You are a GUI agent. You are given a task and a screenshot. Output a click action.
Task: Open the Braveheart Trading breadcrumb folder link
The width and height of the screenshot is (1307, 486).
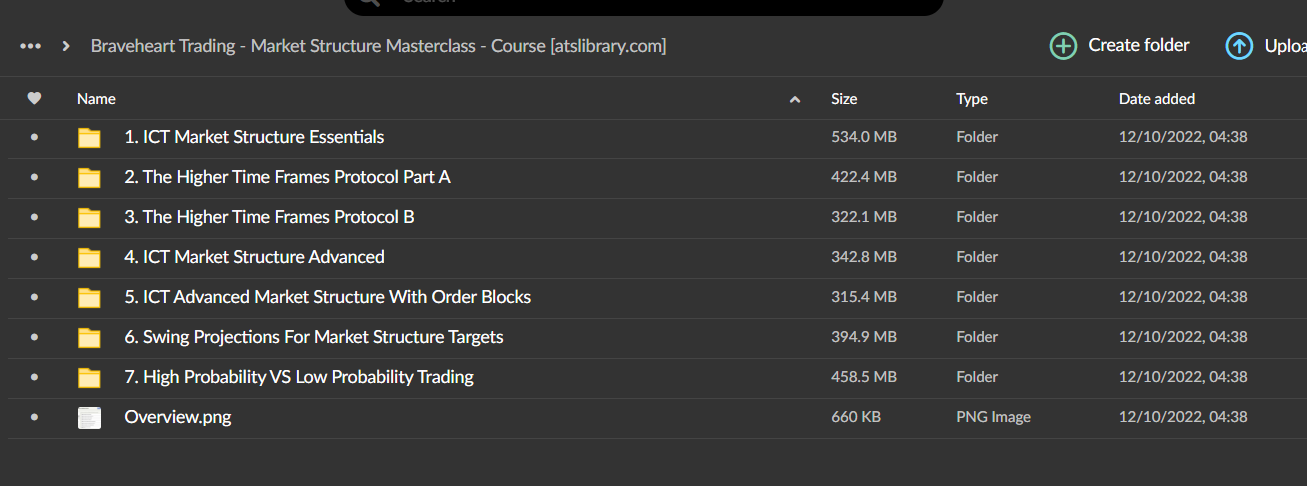point(378,46)
